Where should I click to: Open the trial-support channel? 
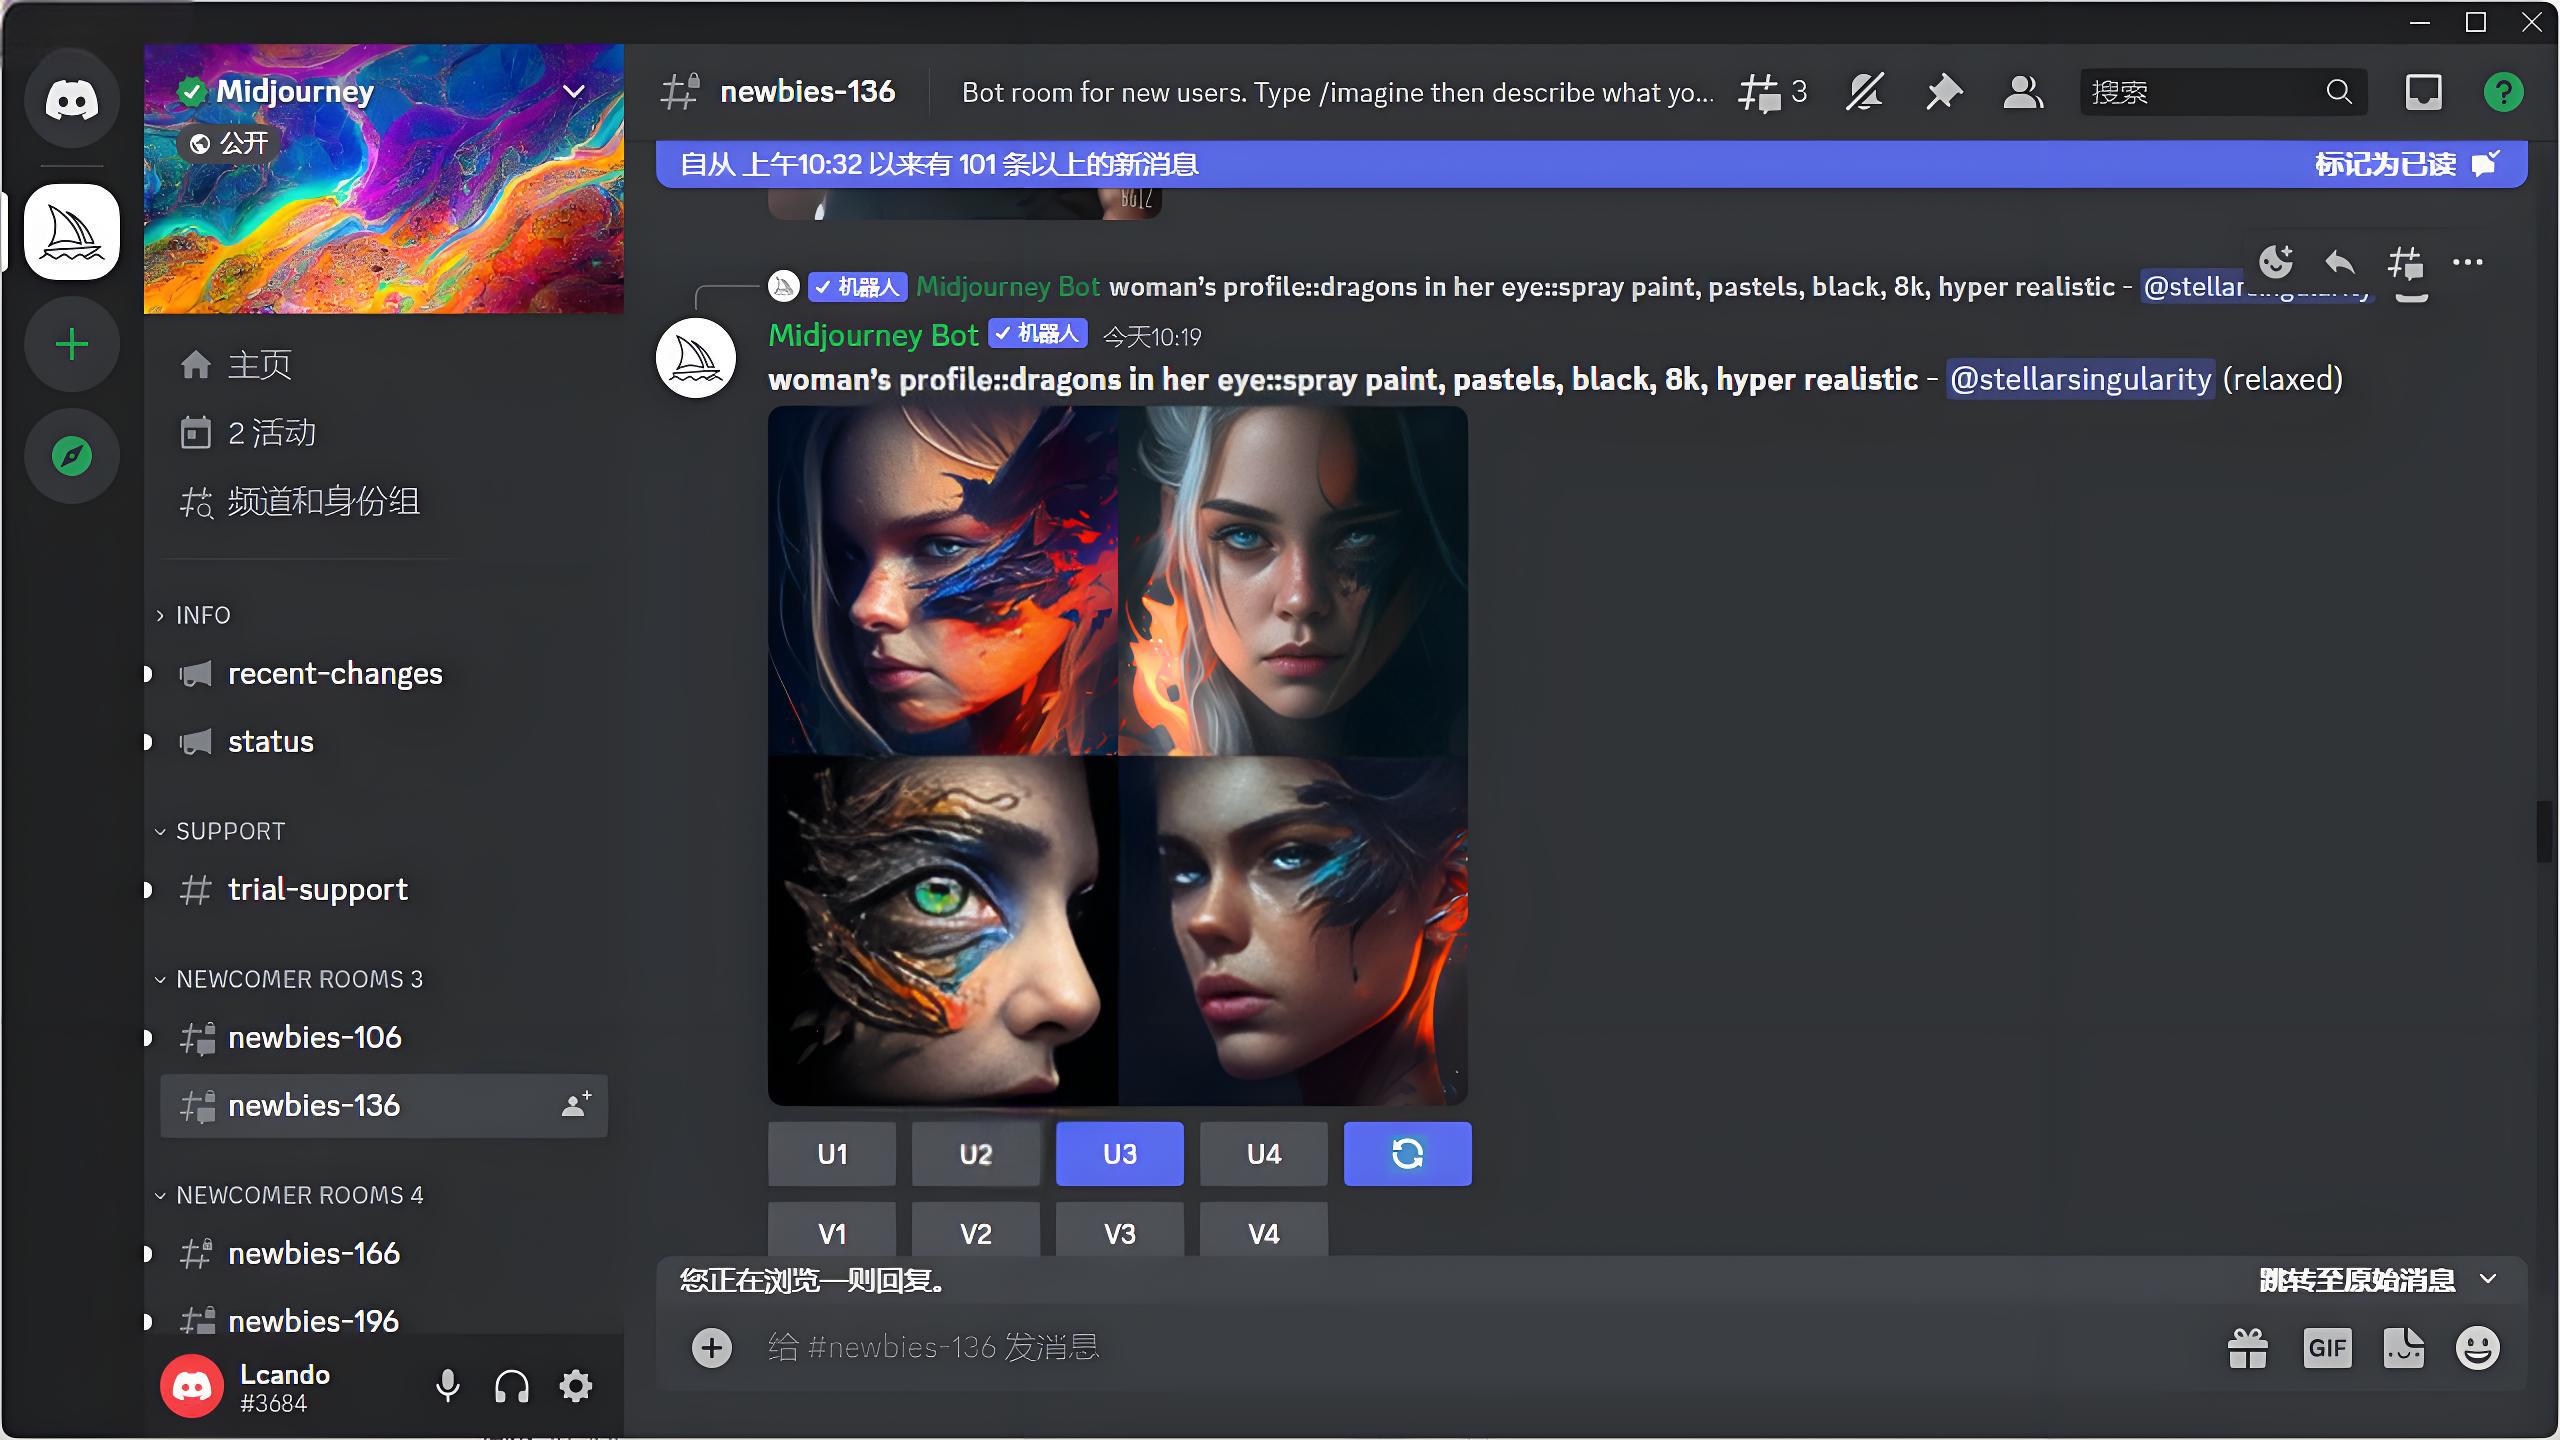tap(317, 889)
